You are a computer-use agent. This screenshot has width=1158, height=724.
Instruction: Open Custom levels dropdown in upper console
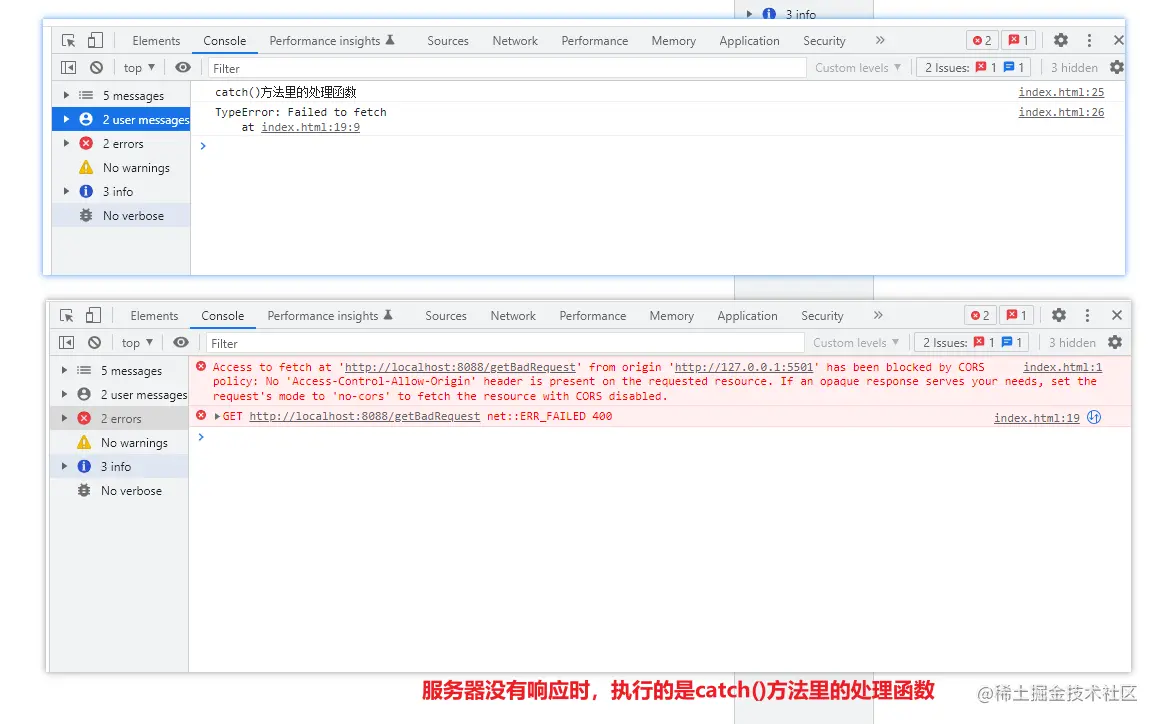(857, 68)
